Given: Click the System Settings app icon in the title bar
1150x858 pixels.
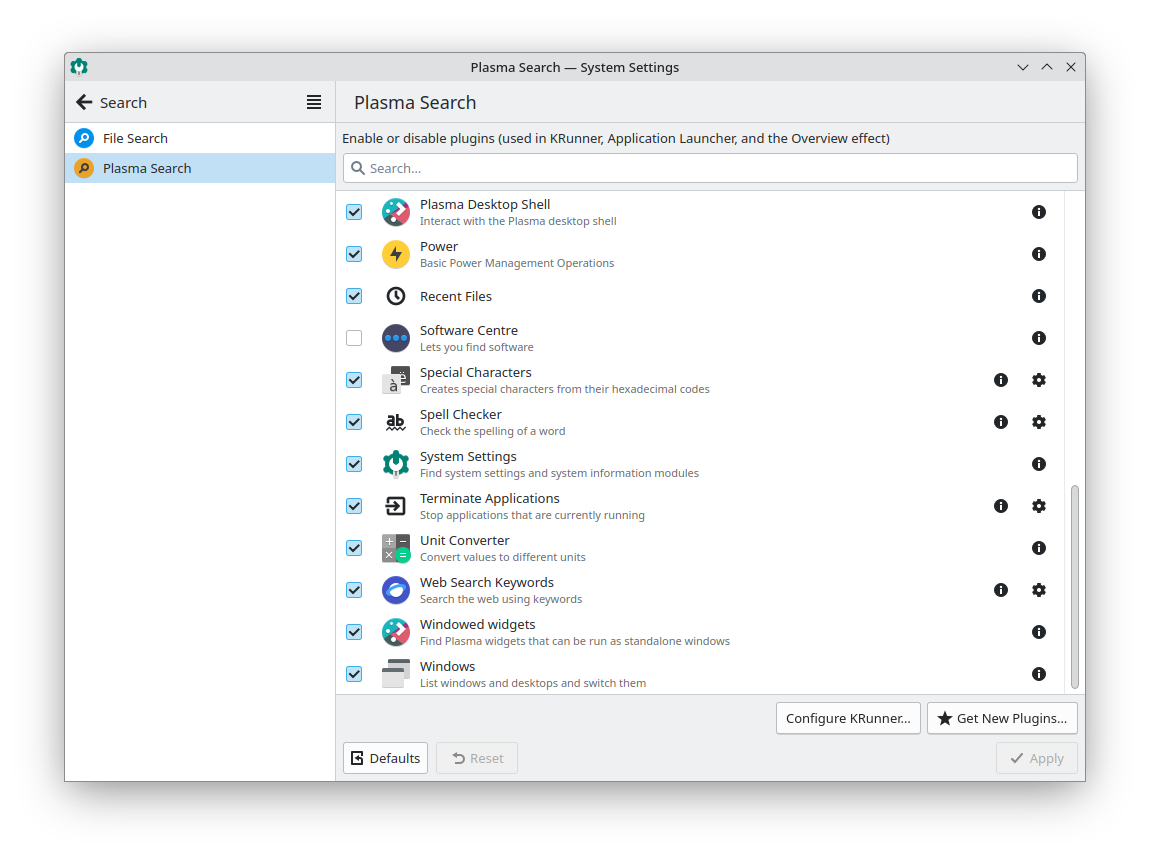Looking at the screenshot, I should point(79,67).
